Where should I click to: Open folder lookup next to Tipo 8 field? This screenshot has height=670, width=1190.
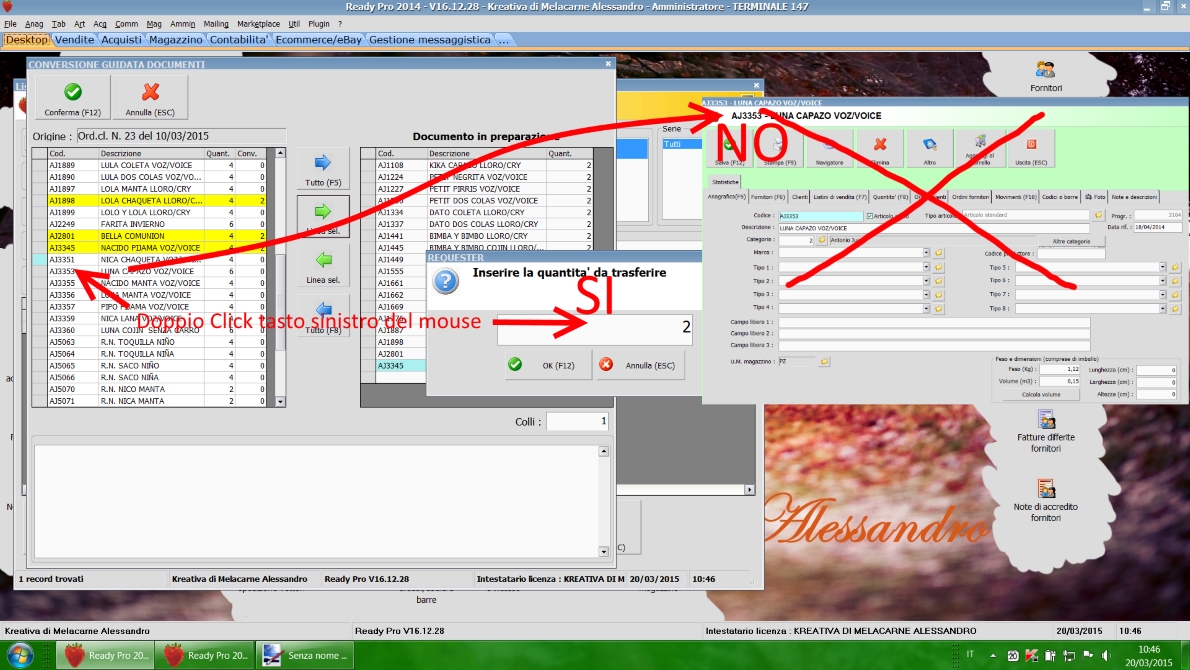coord(1175,309)
